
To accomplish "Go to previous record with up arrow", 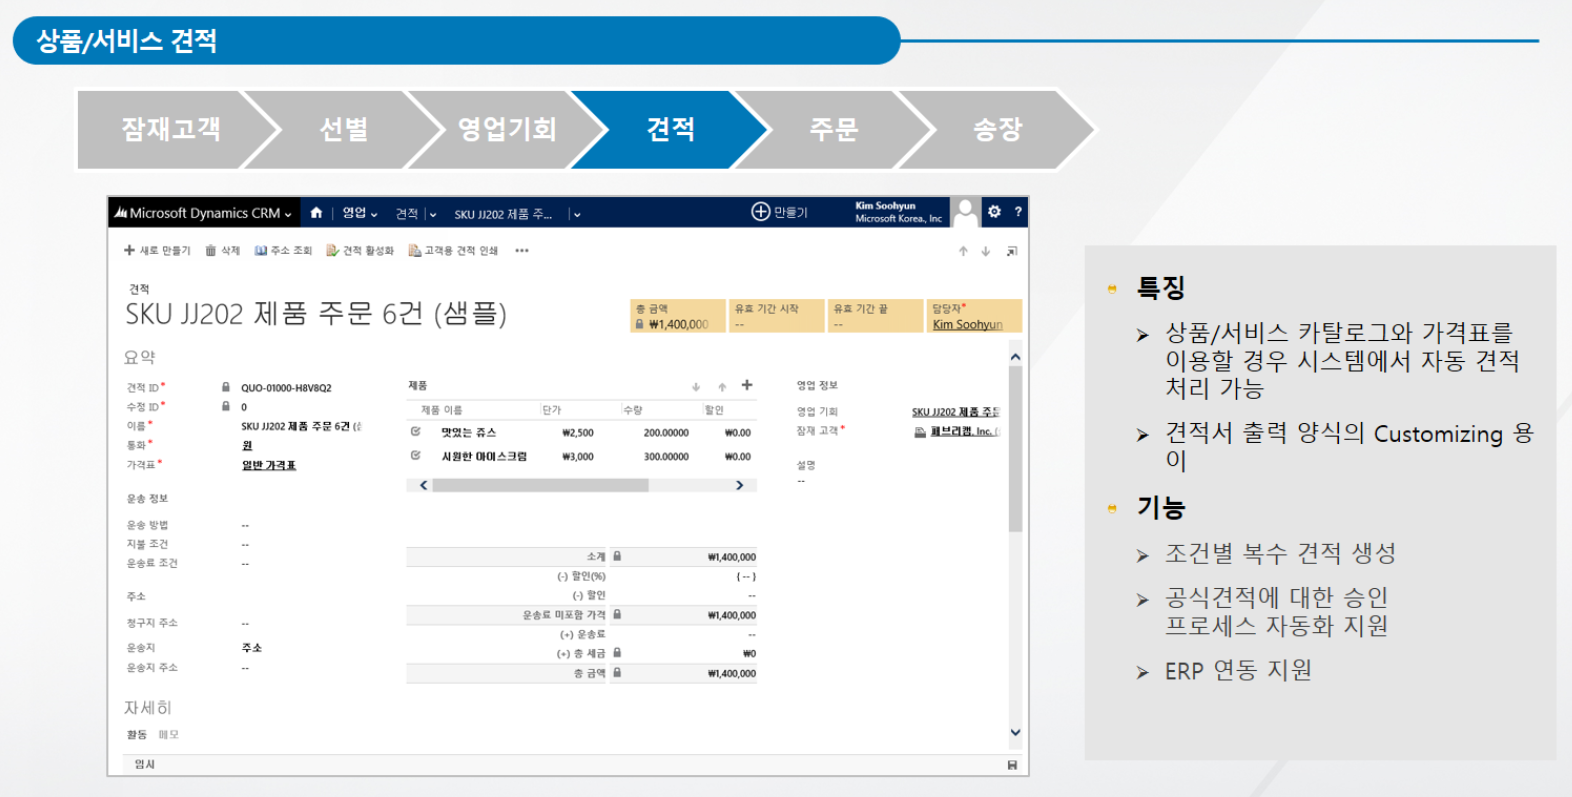I will pos(963,251).
